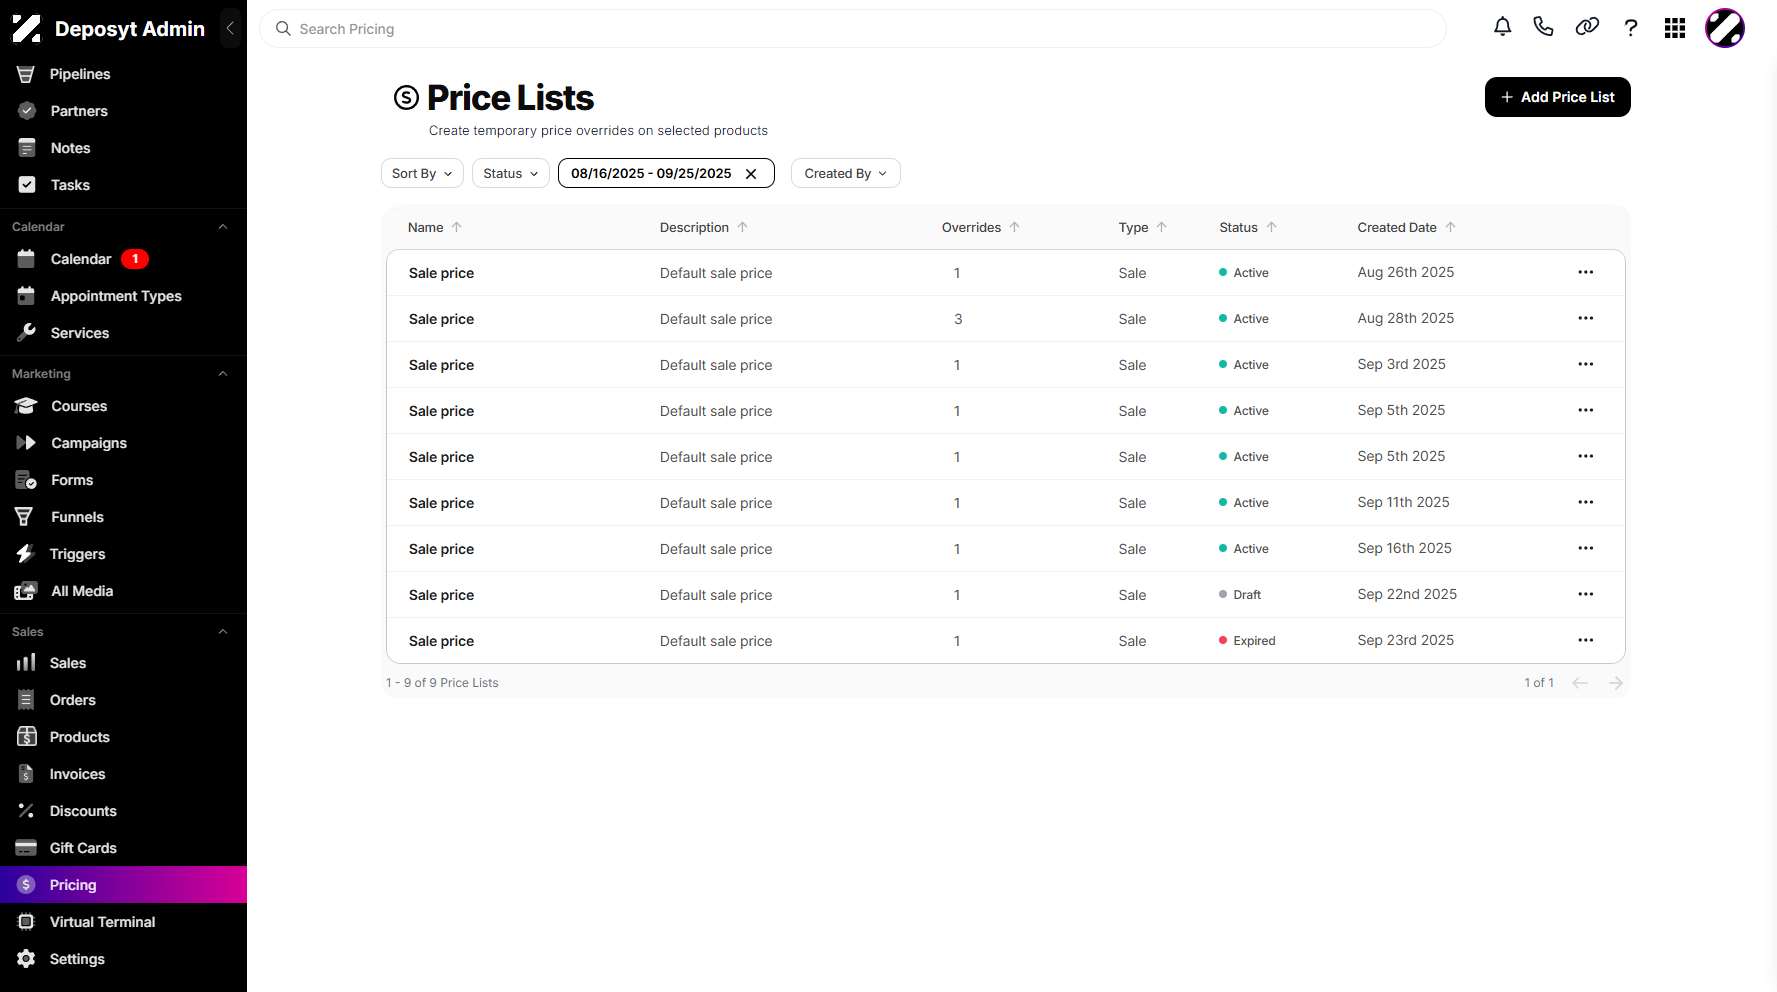Open row options for Sep 23rd 2025

[1586, 640]
